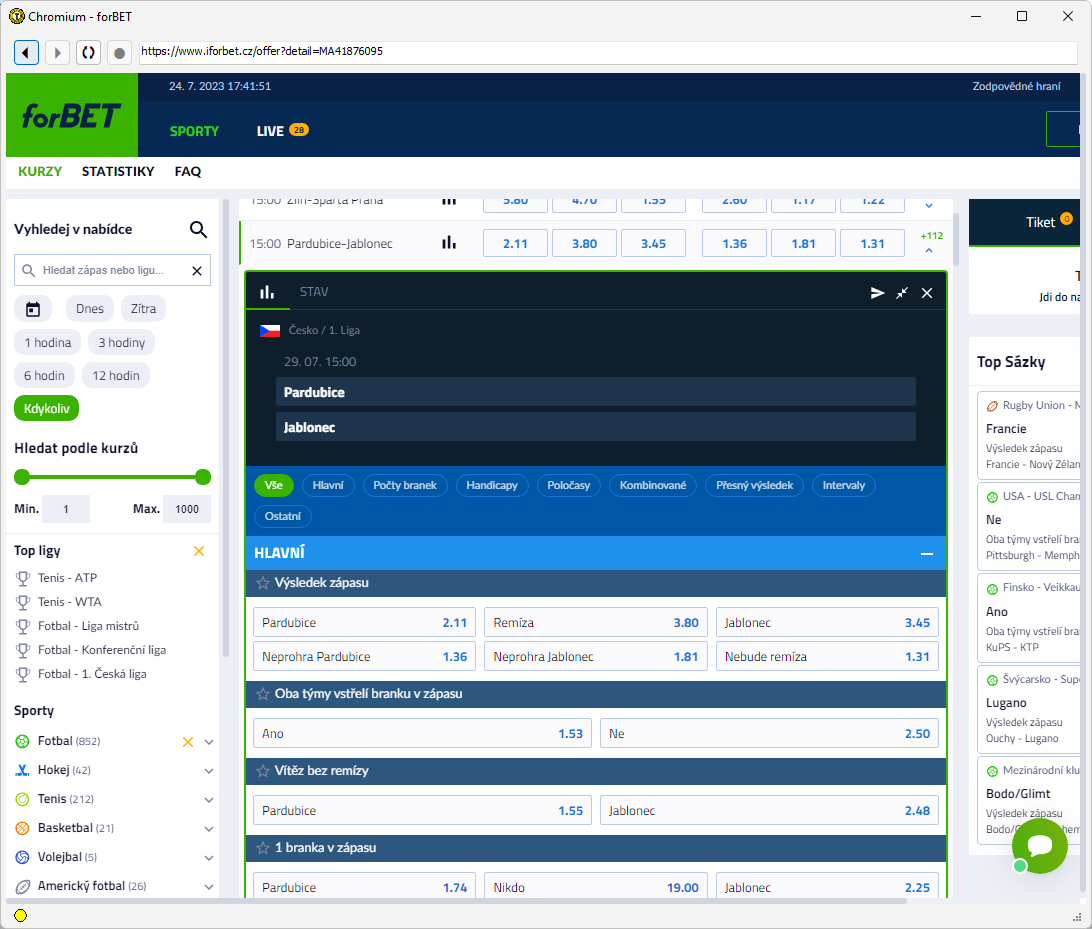Open statistics icon in Pardubice-Jablonec row
Screen dimensions: 1092x929
[x=449, y=243]
